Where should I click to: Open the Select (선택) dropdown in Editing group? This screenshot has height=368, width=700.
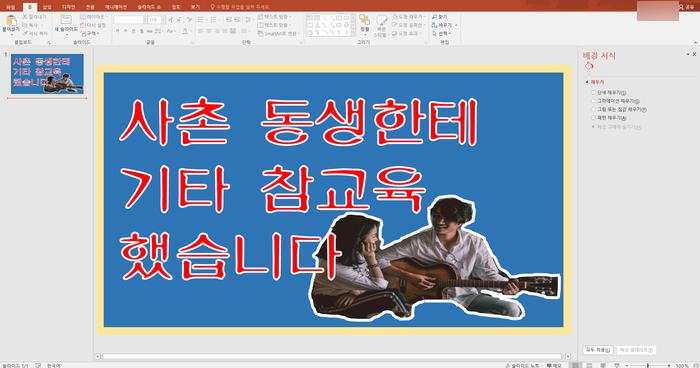442,33
